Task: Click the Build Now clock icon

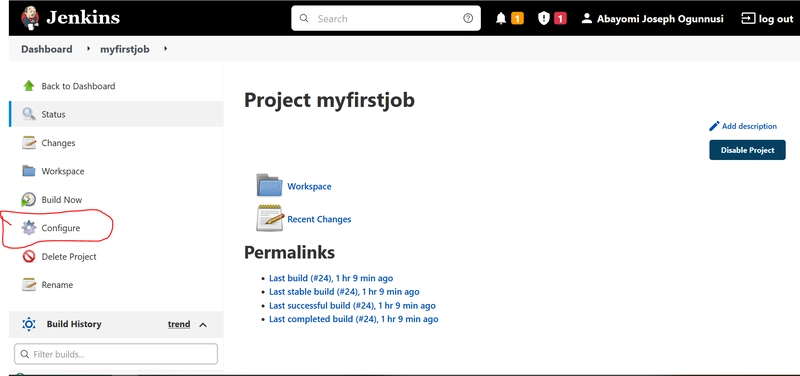Action: 29,199
